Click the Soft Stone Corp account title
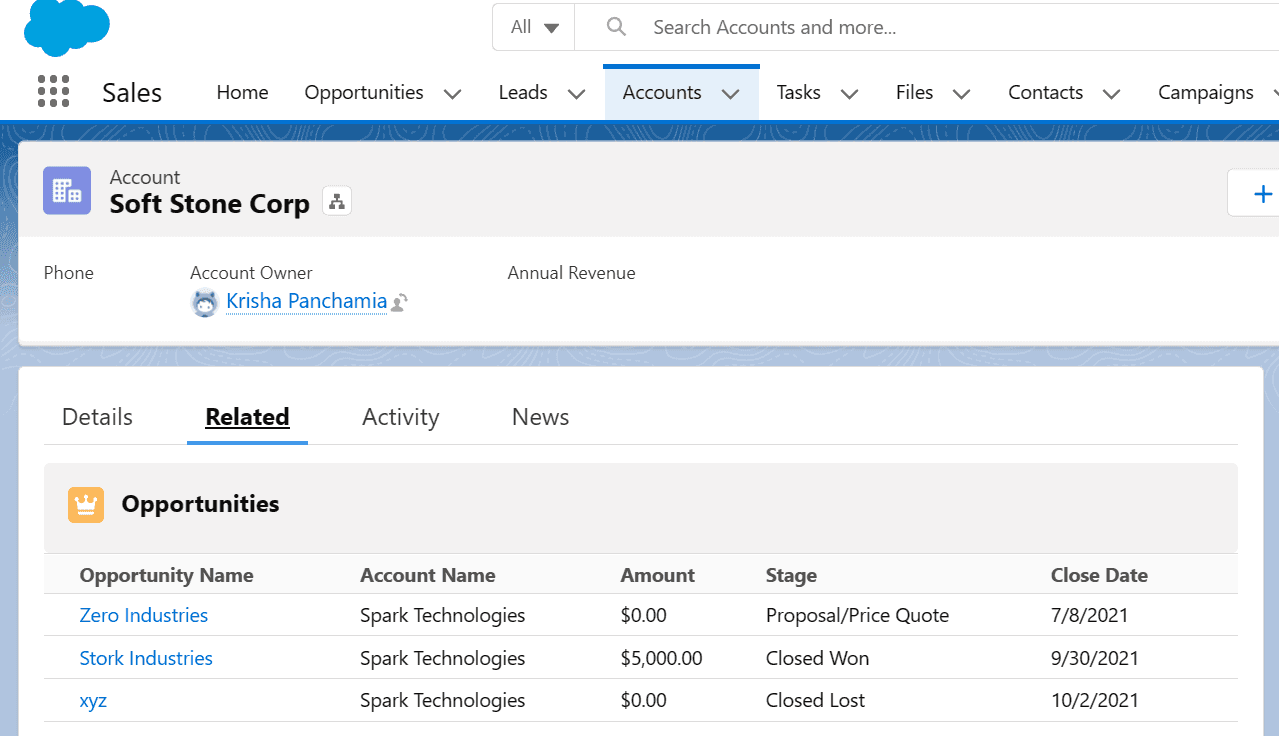Image resolution: width=1279 pixels, height=736 pixels. pyautogui.click(x=209, y=204)
